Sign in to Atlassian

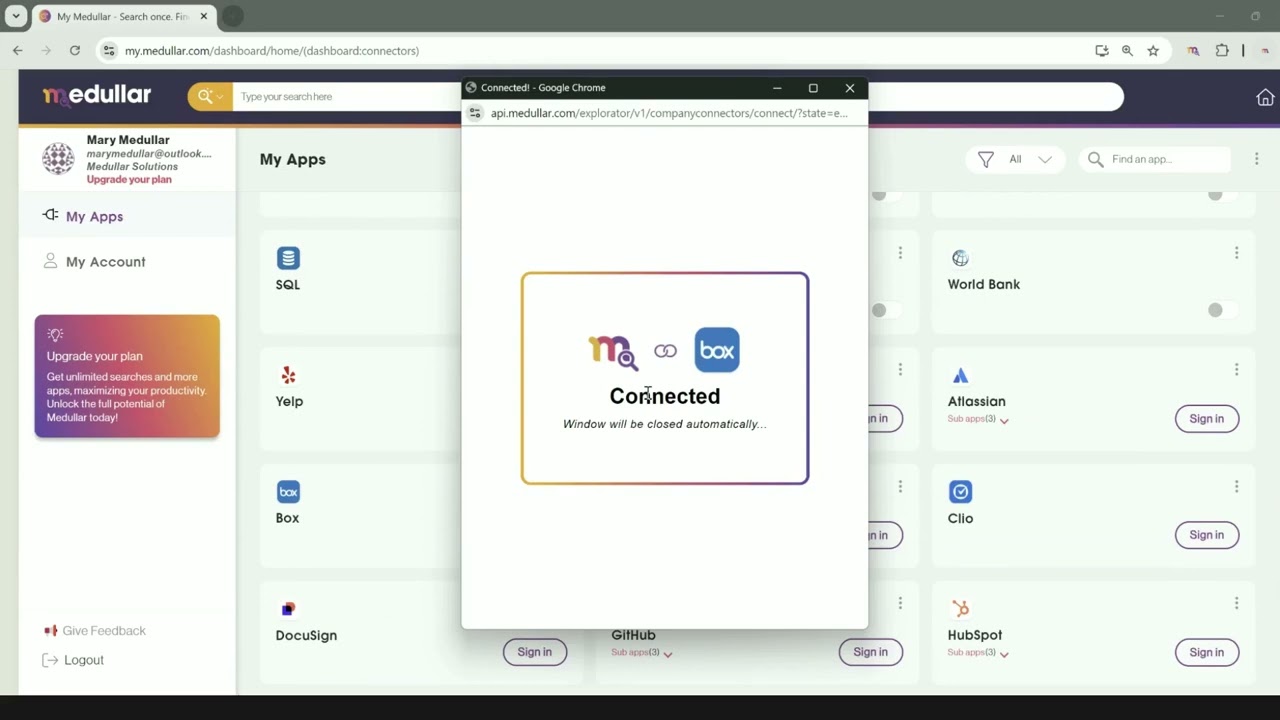(1206, 419)
